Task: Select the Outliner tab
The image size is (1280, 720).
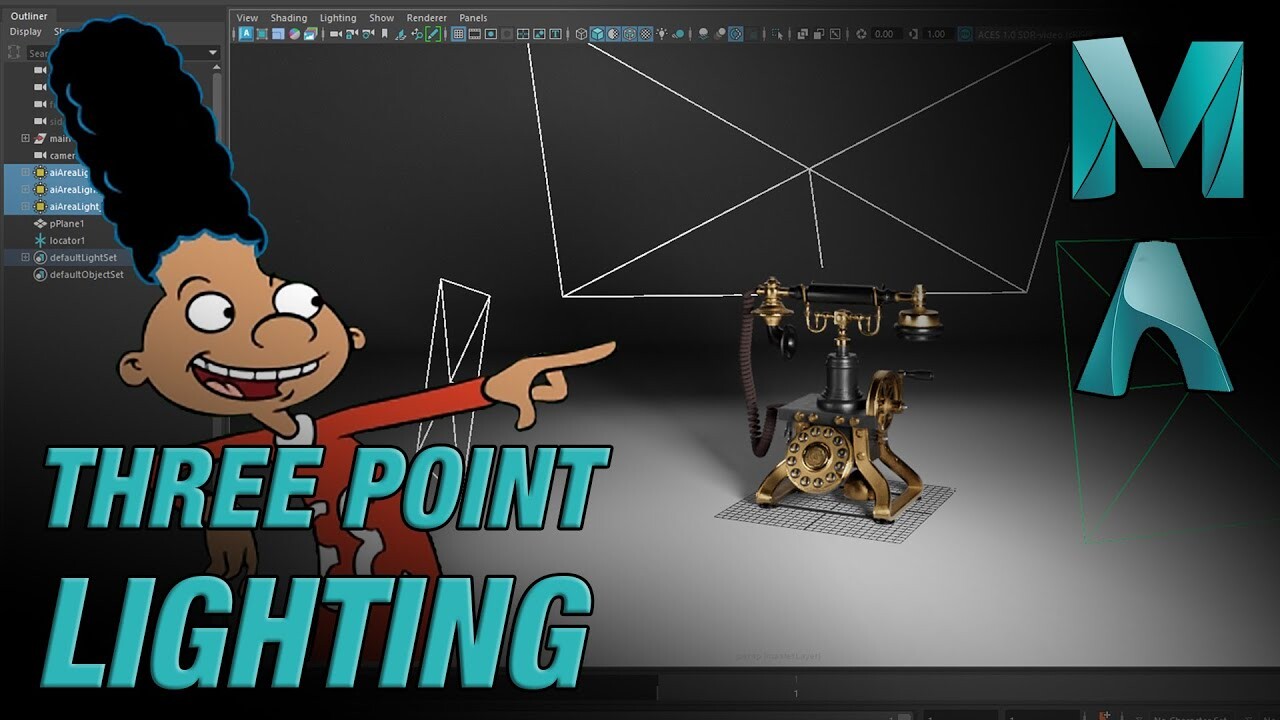Action: coord(29,16)
